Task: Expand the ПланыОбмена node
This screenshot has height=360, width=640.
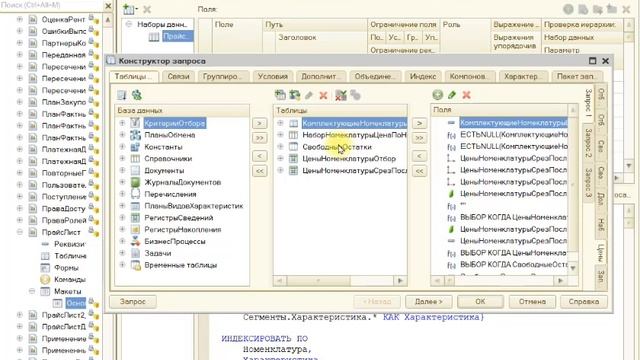Action: (x=122, y=135)
